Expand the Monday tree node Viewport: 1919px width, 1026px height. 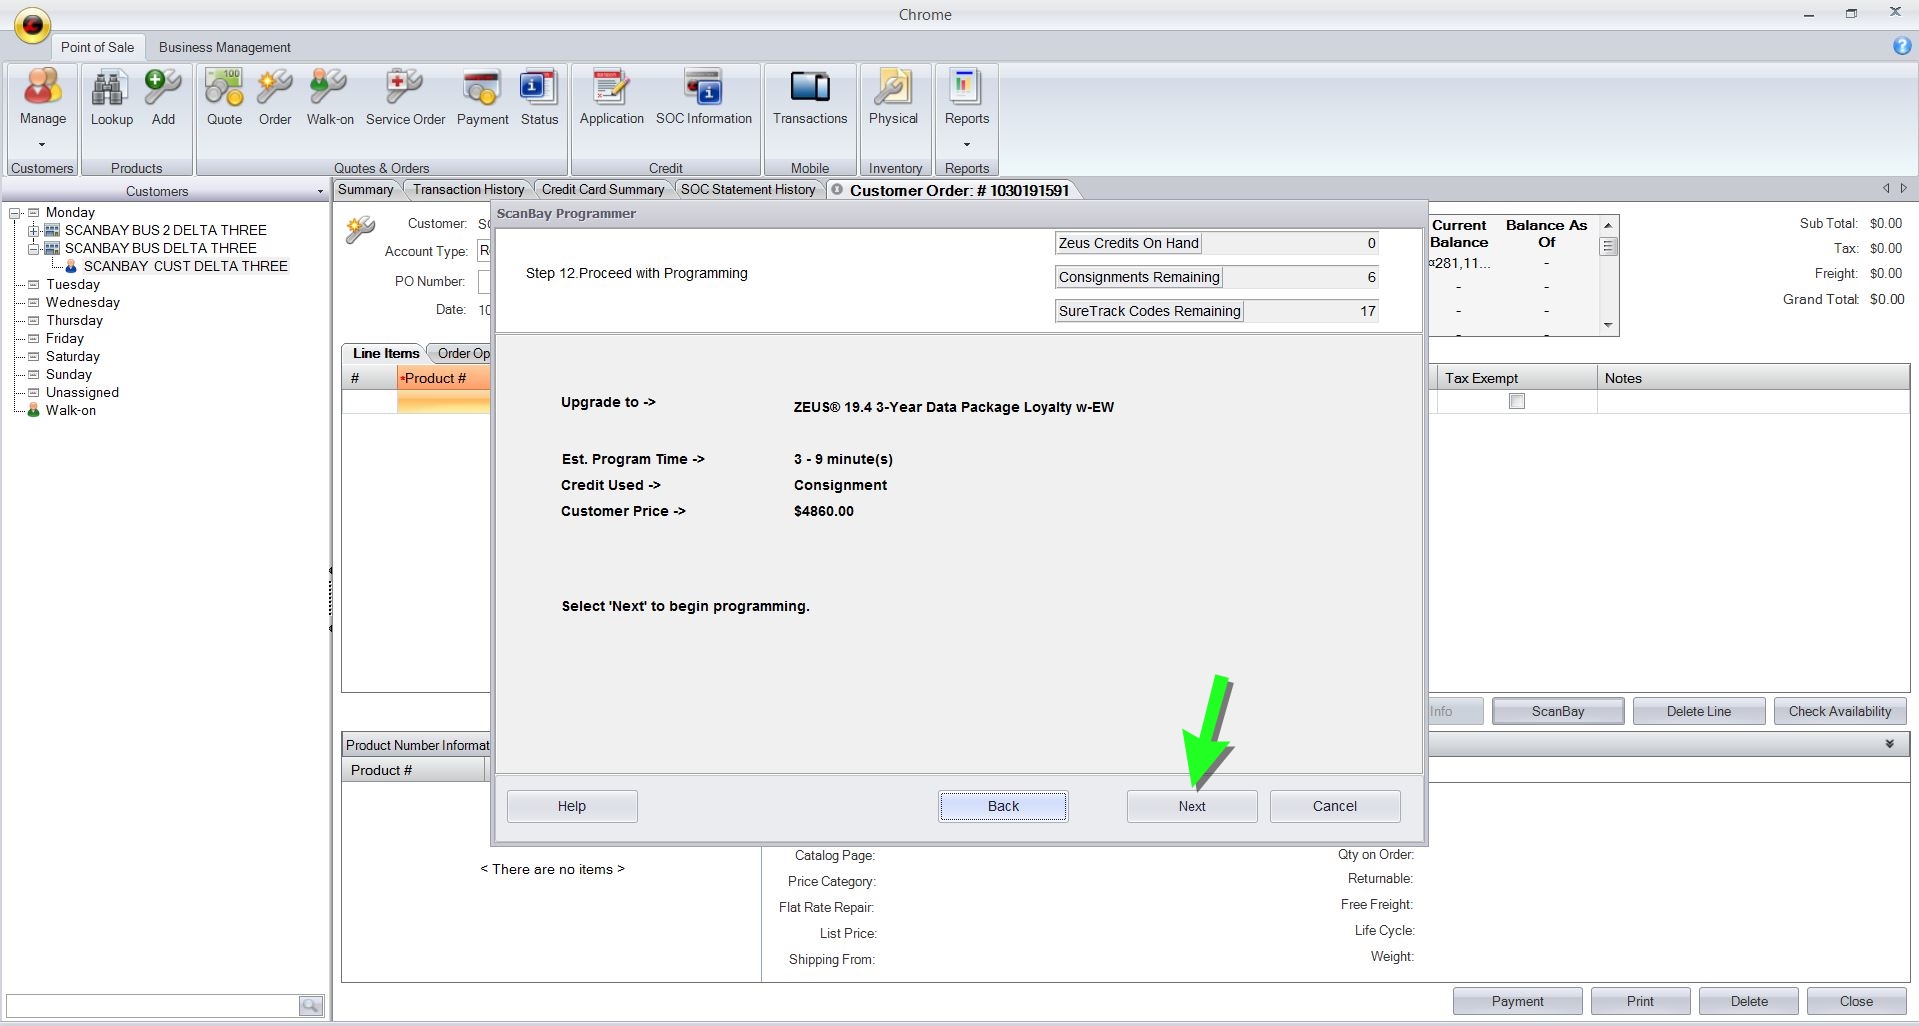pyautogui.click(x=16, y=212)
